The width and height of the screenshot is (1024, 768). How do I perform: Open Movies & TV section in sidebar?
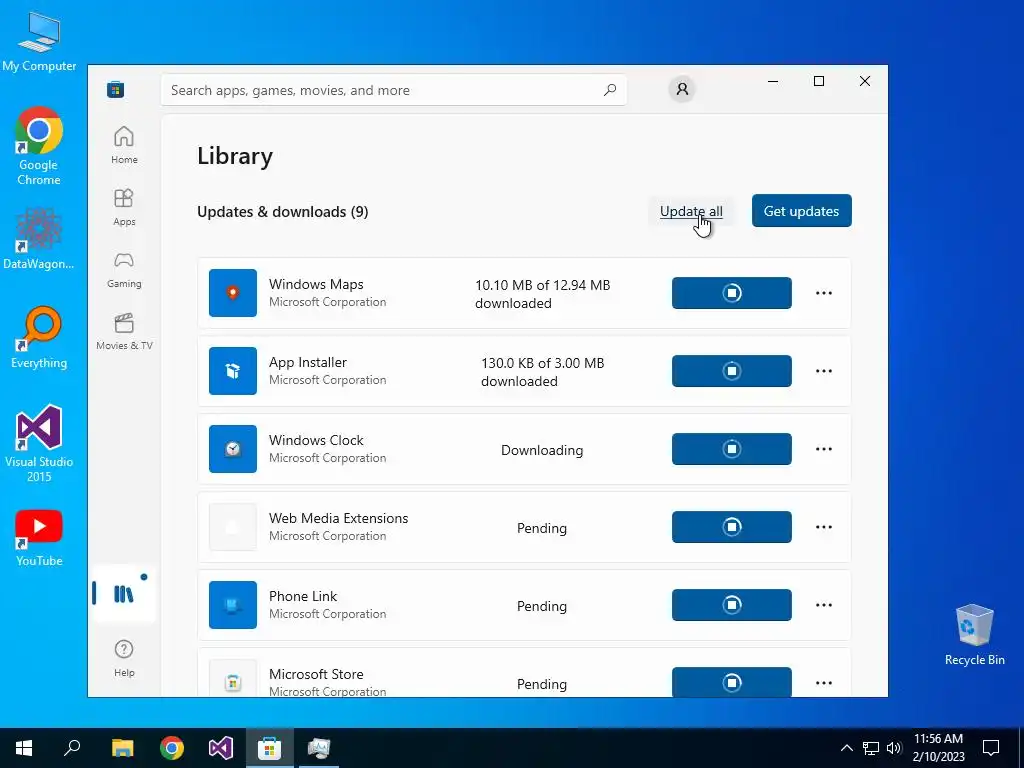tap(124, 331)
